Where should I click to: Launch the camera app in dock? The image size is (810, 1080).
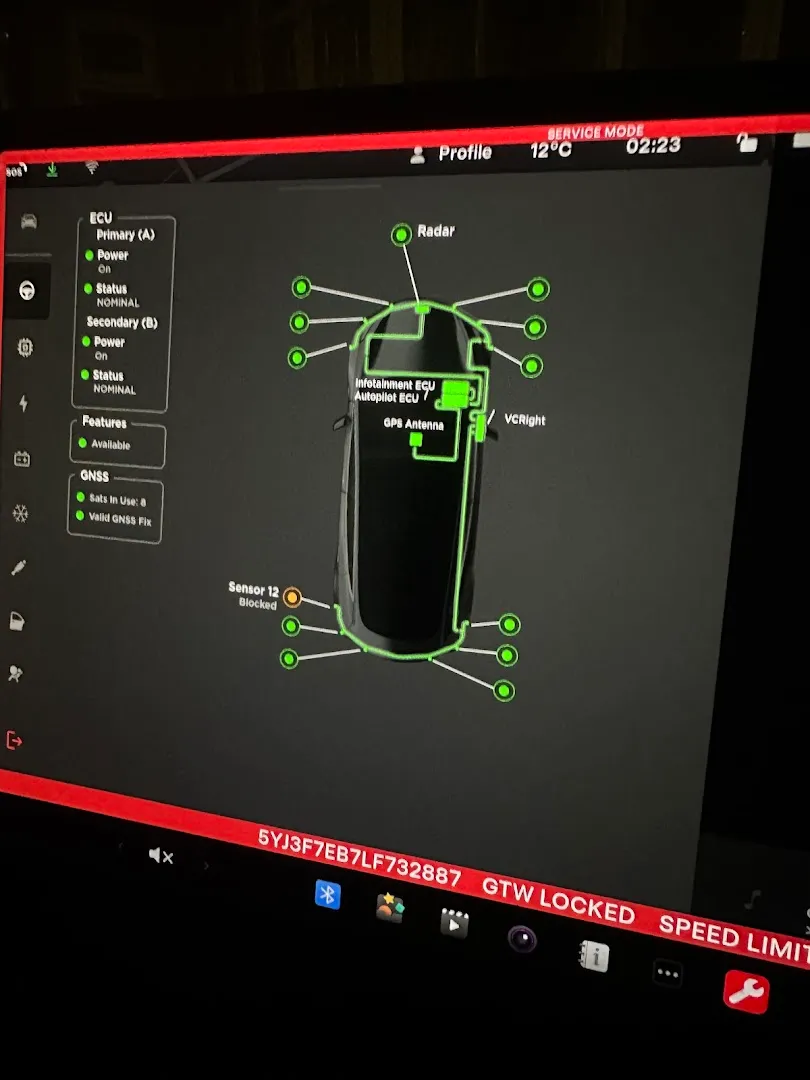coord(522,939)
